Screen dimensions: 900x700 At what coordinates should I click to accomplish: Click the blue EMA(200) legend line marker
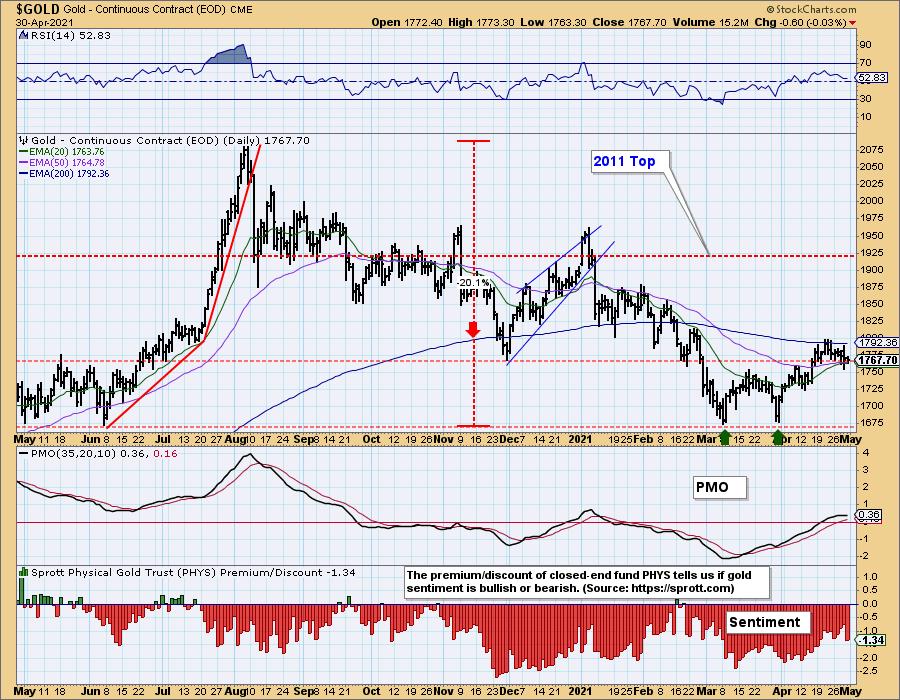point(23,174)
